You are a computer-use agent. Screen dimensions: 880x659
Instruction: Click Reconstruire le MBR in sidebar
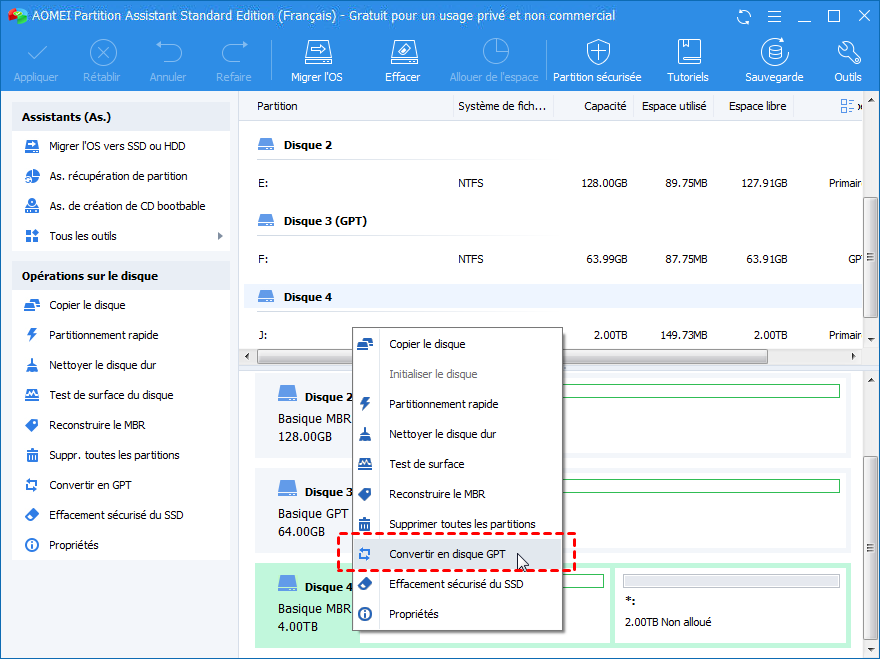point(97,425)
